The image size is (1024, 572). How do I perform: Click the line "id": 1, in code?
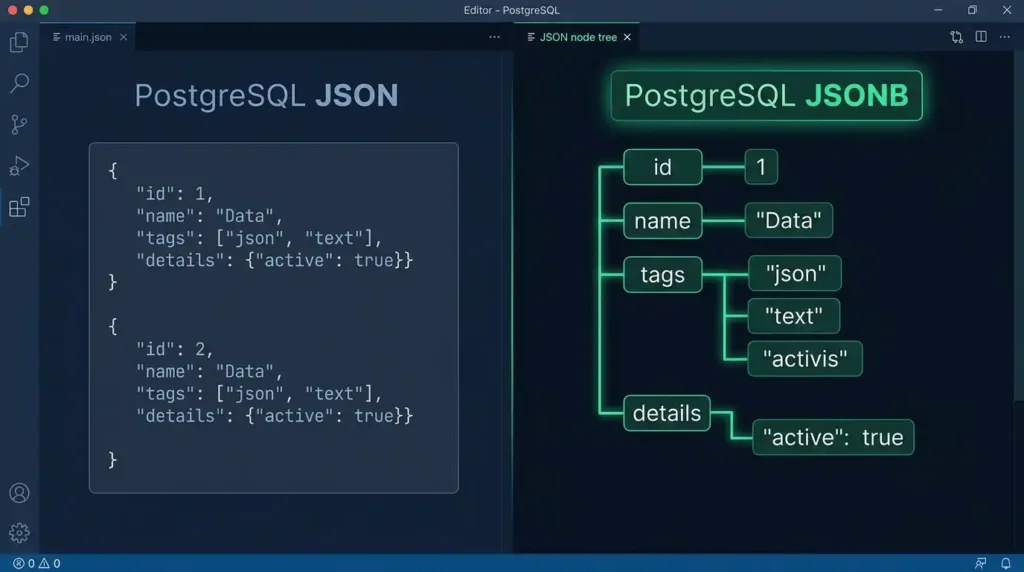point(174,194)
